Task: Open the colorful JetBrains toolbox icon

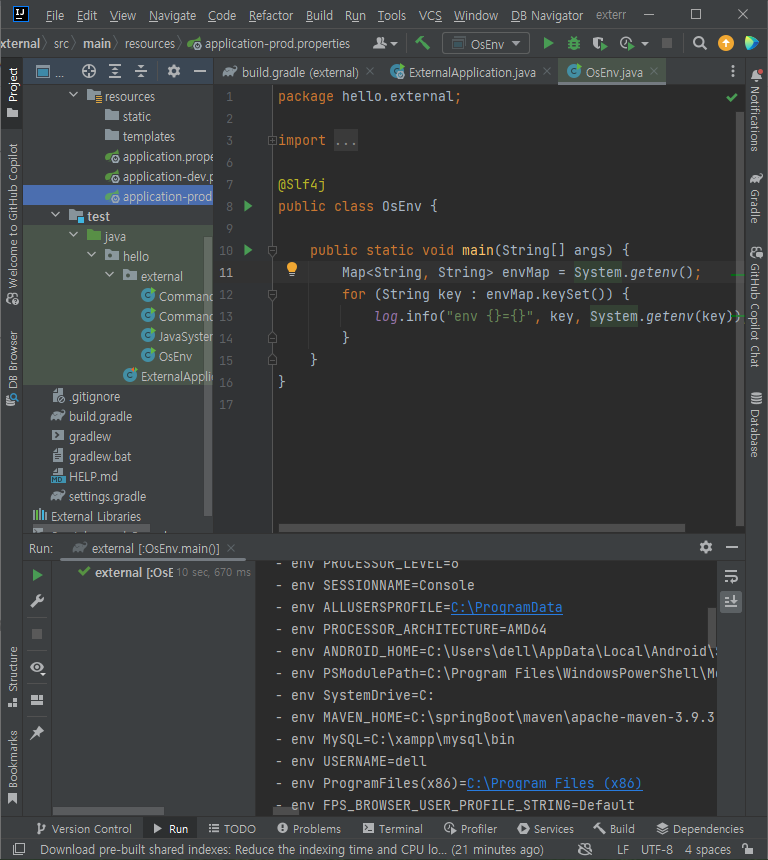Action: point(752,43)
